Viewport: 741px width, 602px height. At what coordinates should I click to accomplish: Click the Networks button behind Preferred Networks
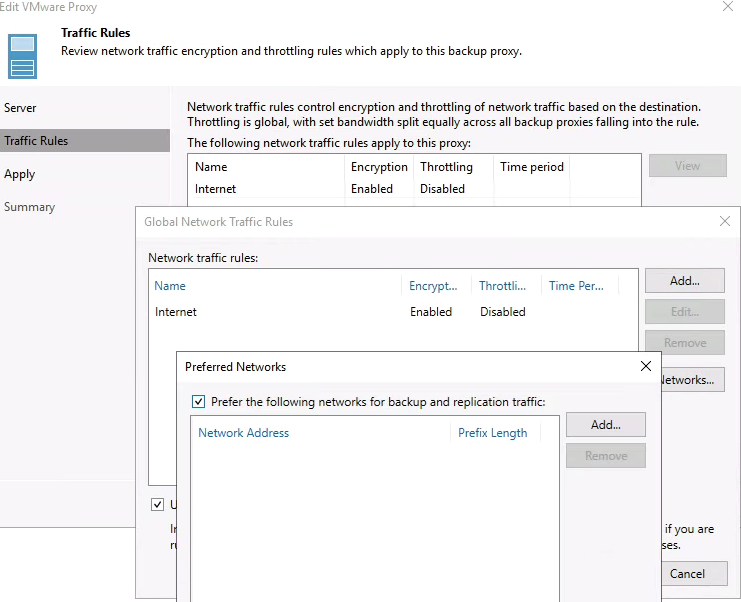[x=693, y=380]
